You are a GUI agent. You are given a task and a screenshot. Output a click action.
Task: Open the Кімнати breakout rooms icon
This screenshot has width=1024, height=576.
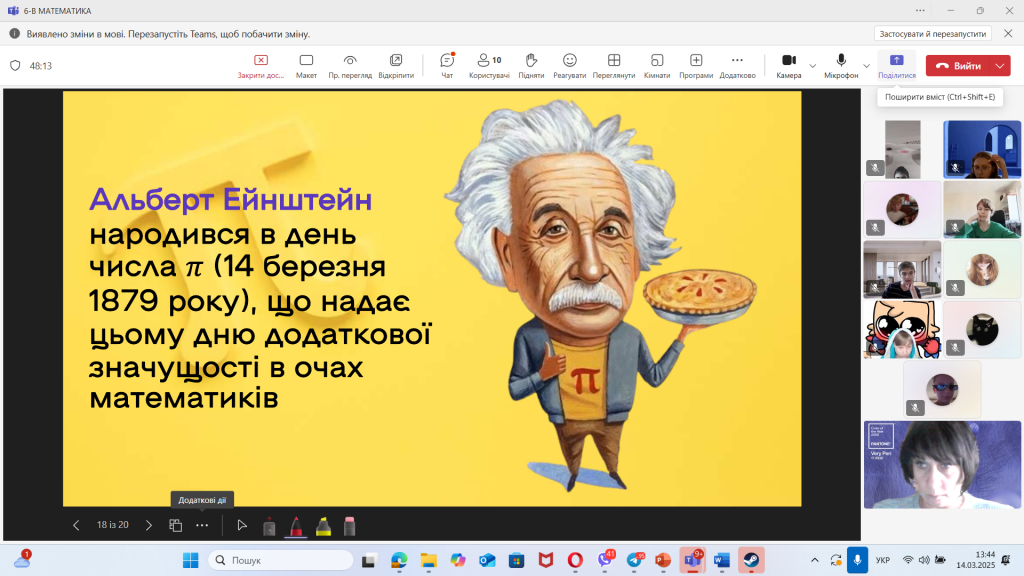(656, 62)
